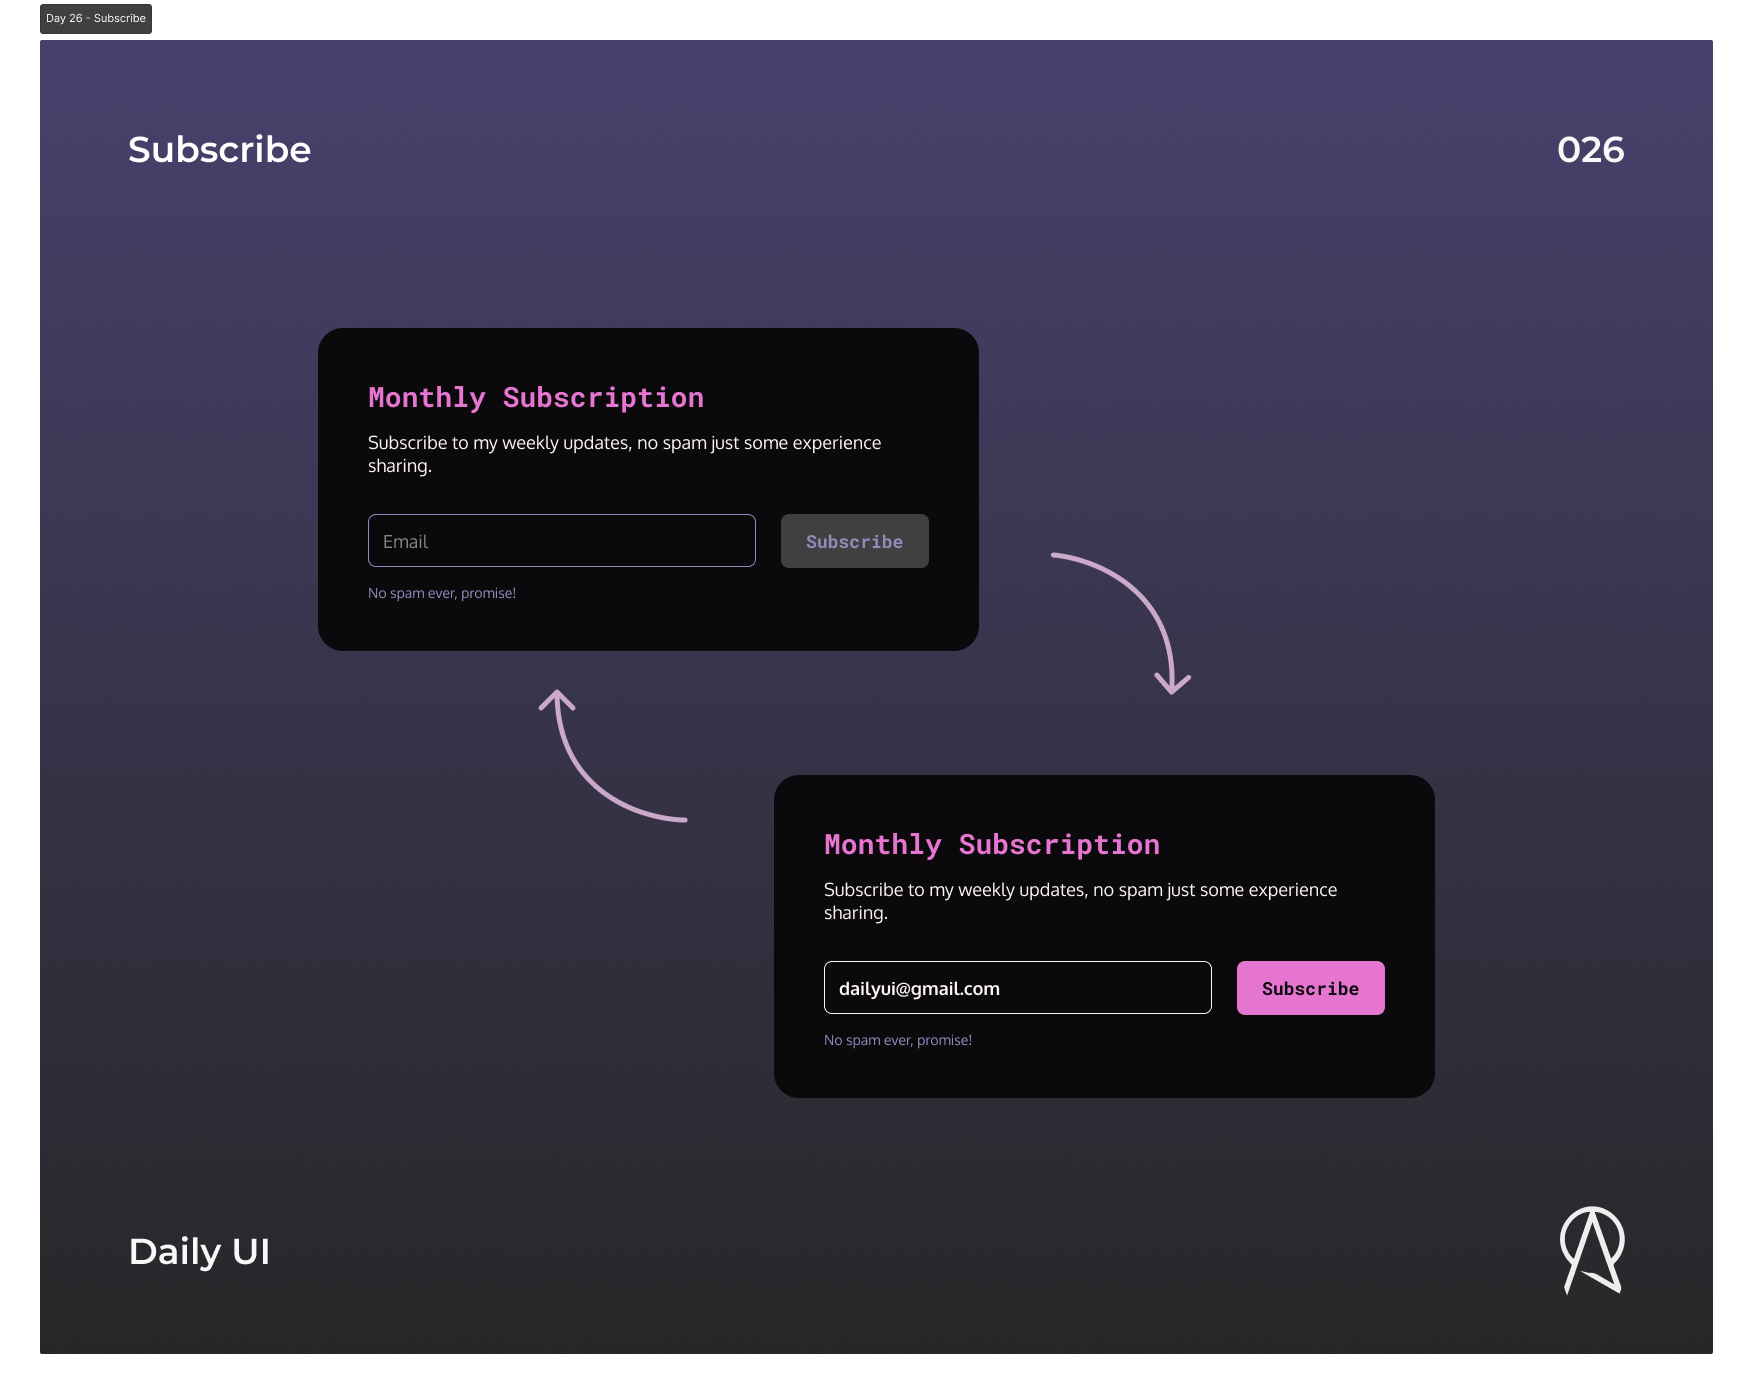Select the Day 26 - Subscribe tab label
The image size is (1753, 1394).
(x=95, y=18)
